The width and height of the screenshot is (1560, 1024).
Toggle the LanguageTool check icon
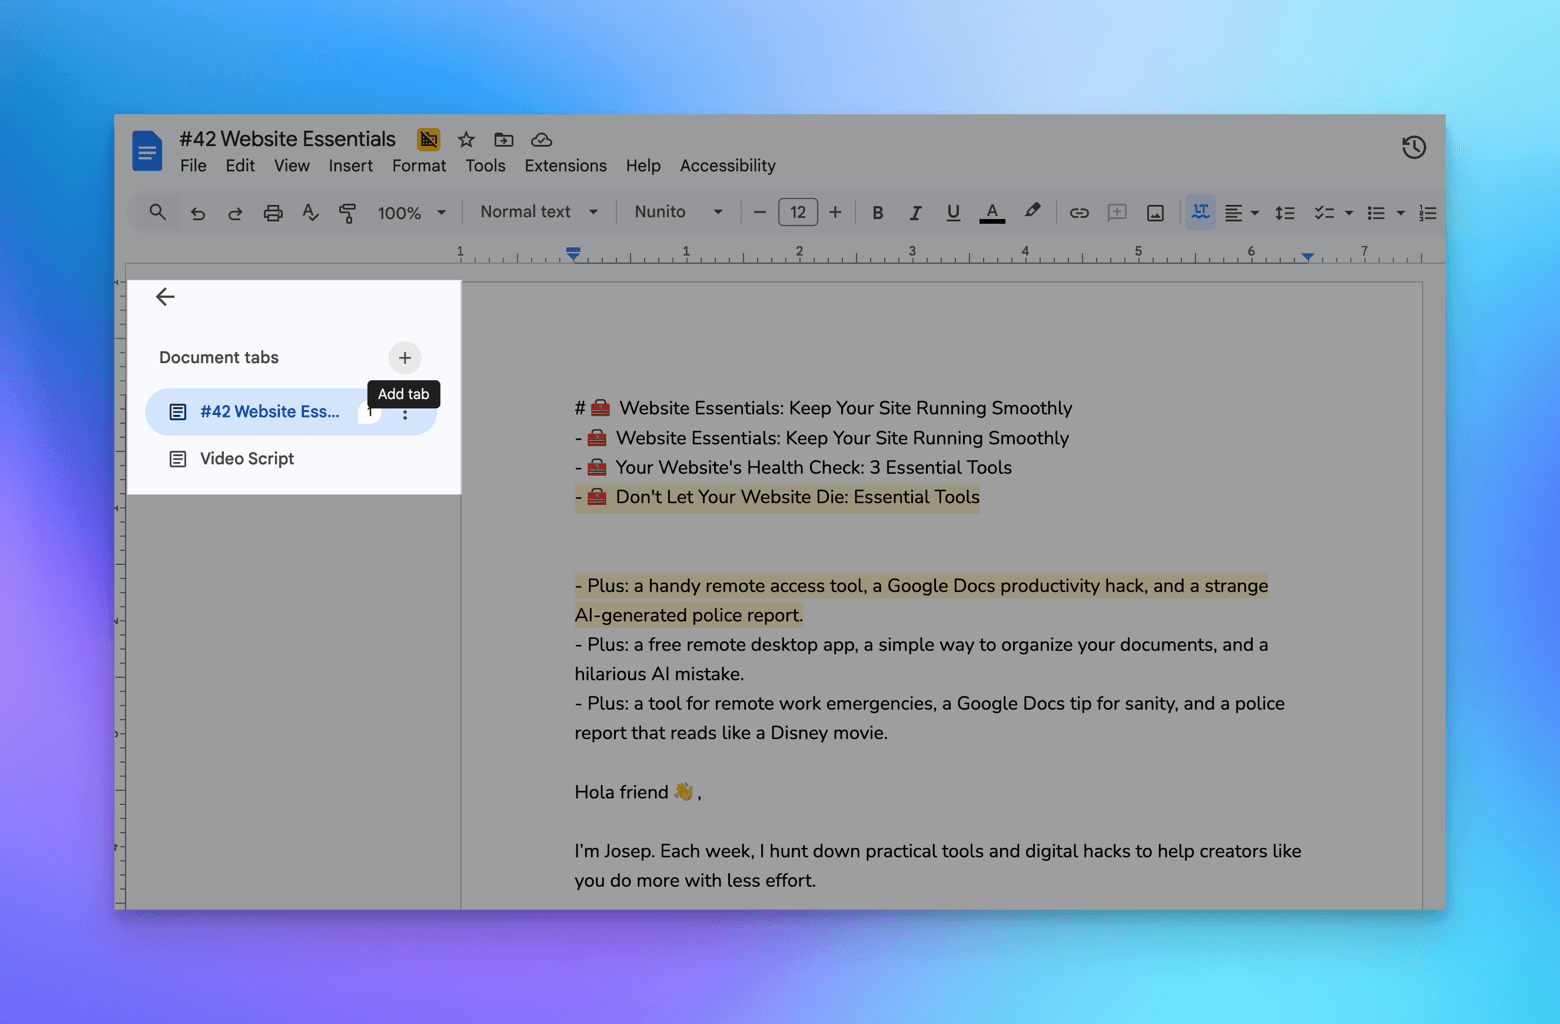coord(1199,212)
